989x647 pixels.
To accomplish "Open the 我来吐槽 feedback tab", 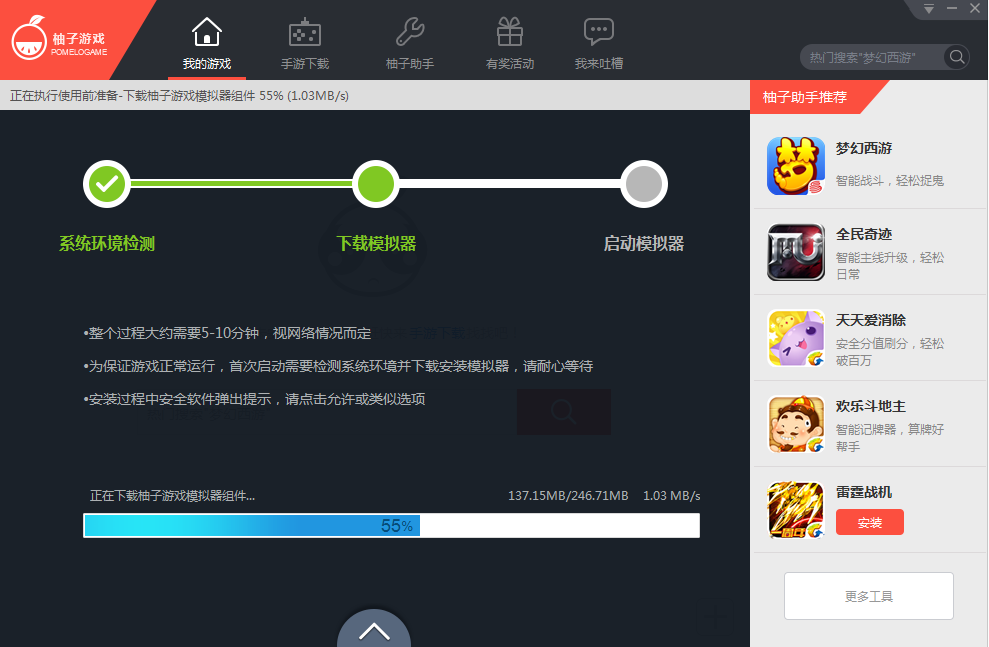I will coord(599,44).
